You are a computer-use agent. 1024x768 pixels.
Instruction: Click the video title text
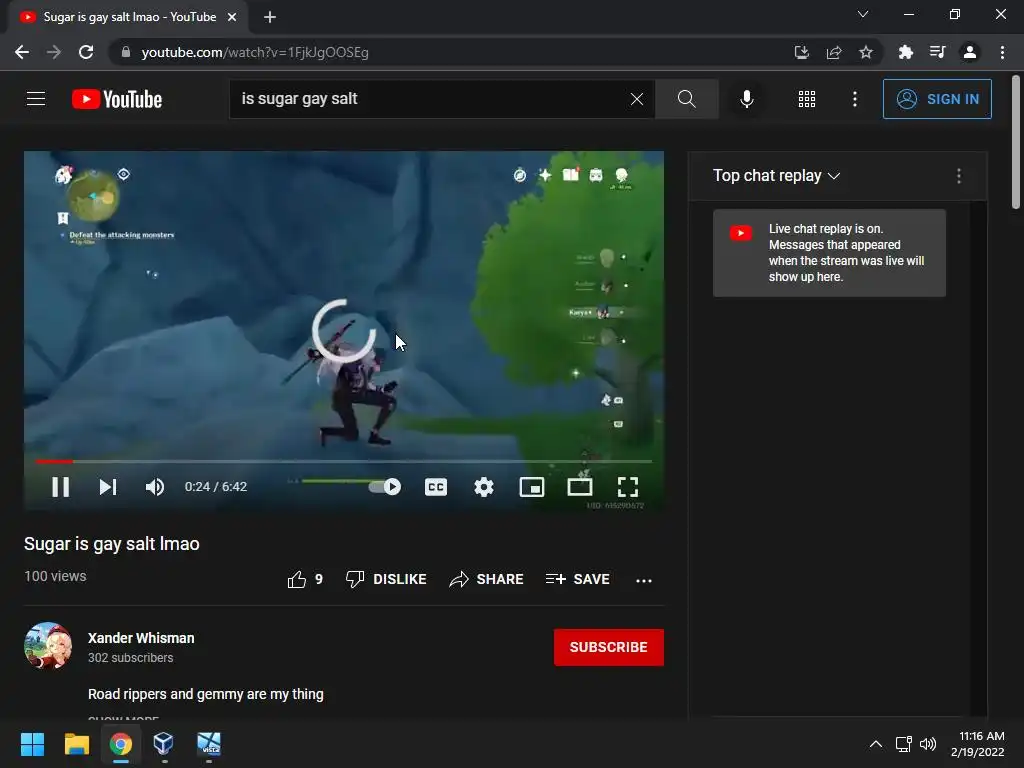pyautogui.click(x=112, y=544)
